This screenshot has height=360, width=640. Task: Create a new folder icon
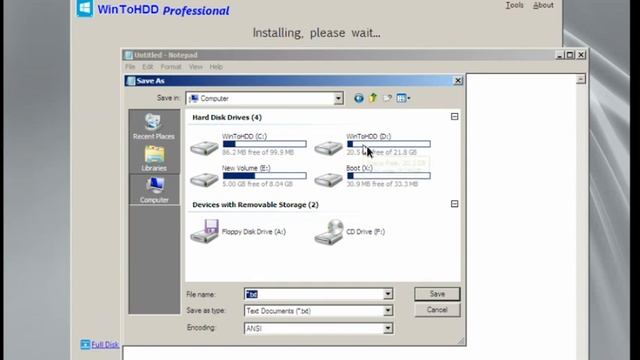tap(387, 98)
